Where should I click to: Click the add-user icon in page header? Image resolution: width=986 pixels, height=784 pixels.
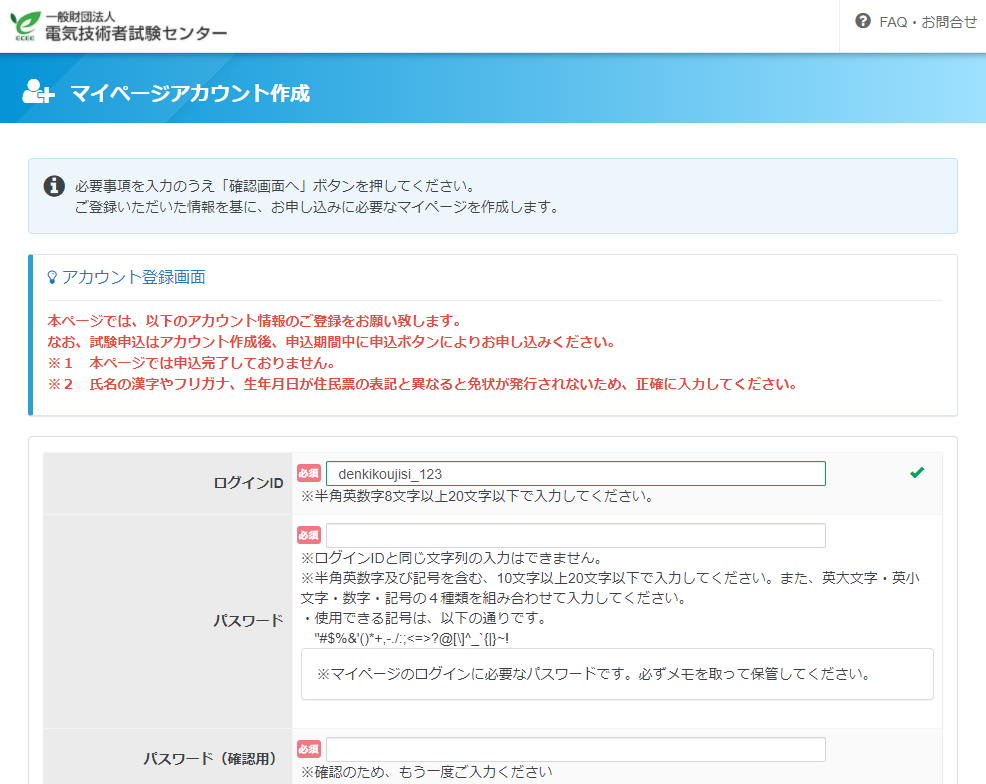point(38,93)
